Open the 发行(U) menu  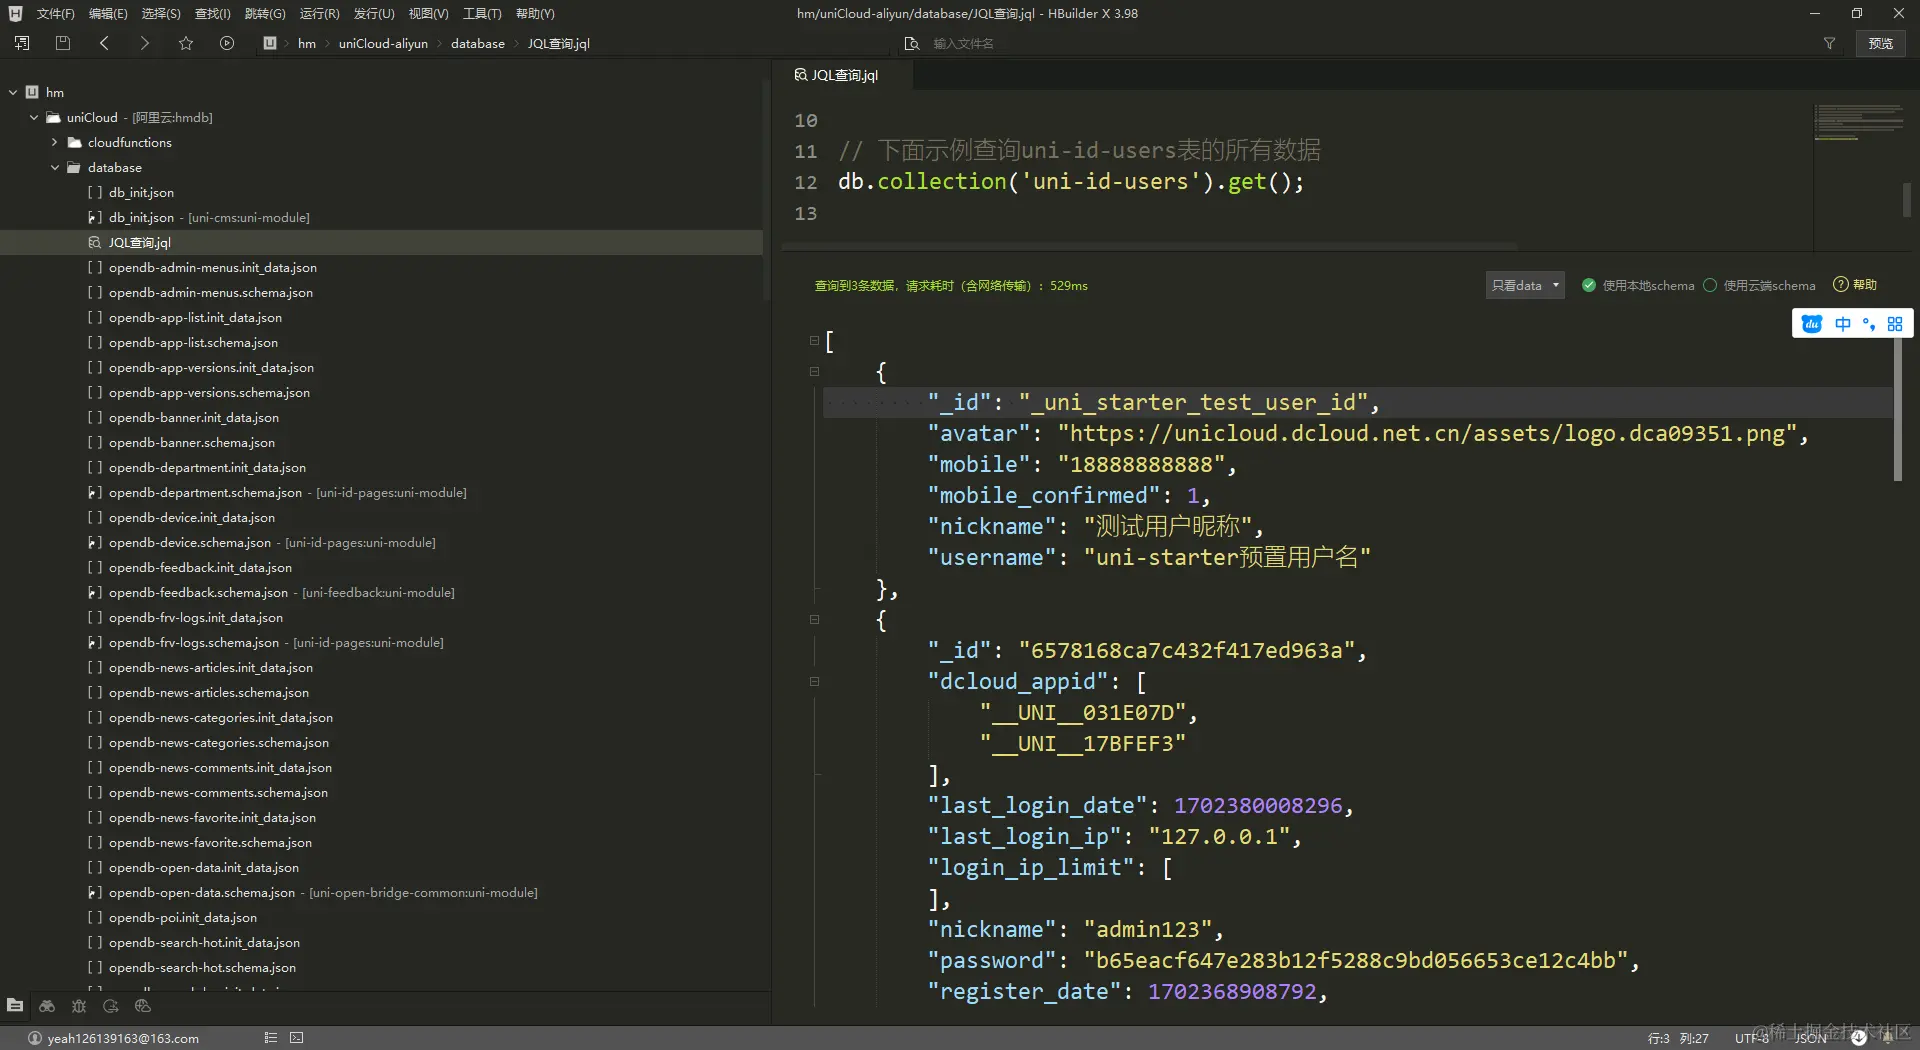click(374, 13)
